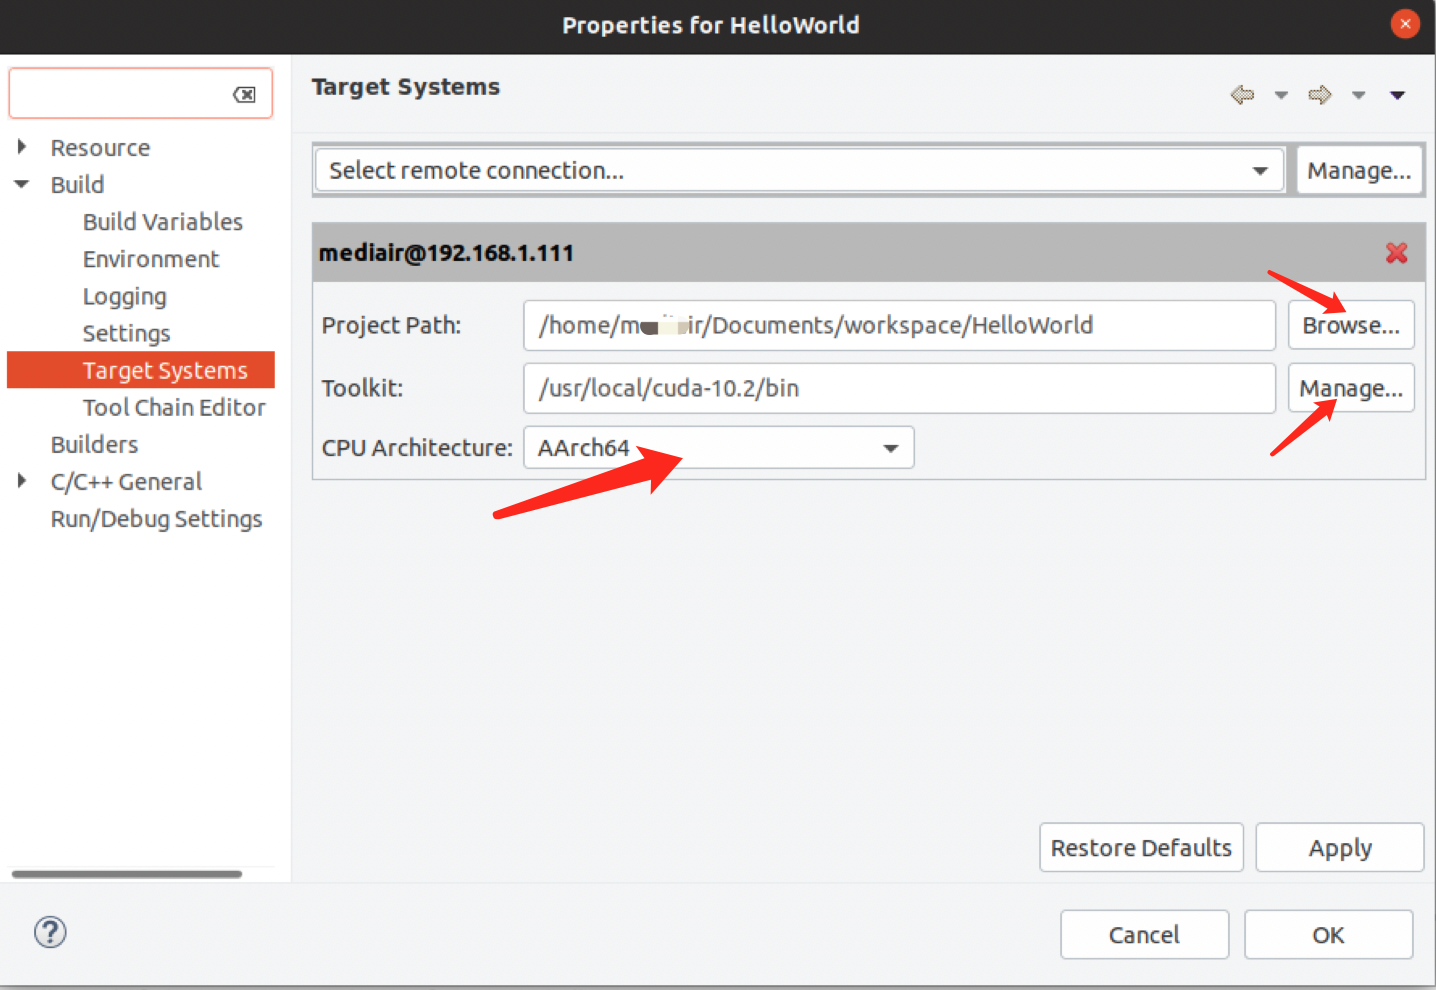This screenshot has width=1436, height=990.
Task: Click the forward navigation arrow icon
Action: (1319, 95)
